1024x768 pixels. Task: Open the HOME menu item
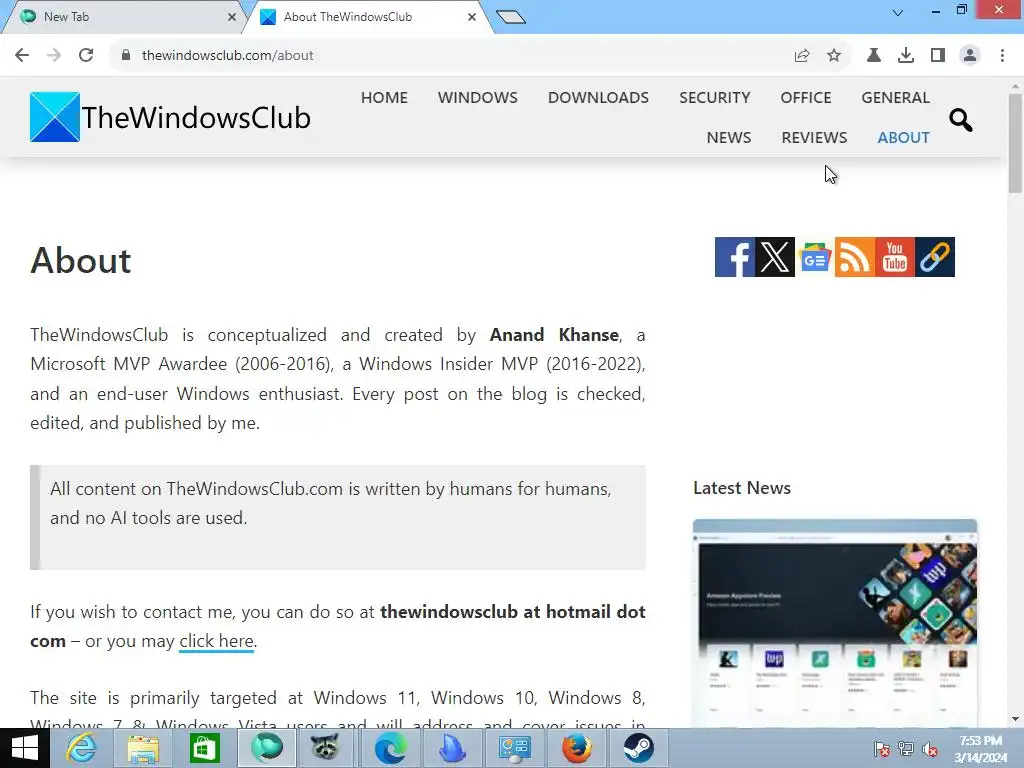click(384, 97)
